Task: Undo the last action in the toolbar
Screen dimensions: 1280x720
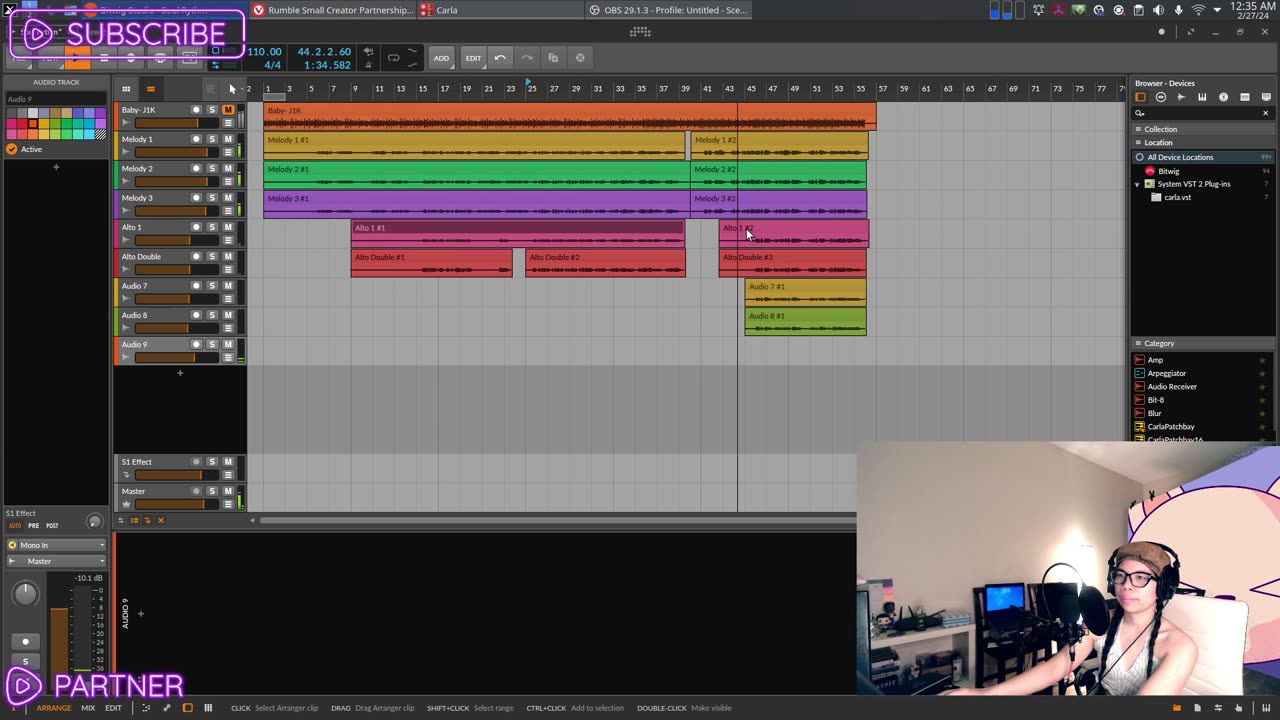Action: 500,58
